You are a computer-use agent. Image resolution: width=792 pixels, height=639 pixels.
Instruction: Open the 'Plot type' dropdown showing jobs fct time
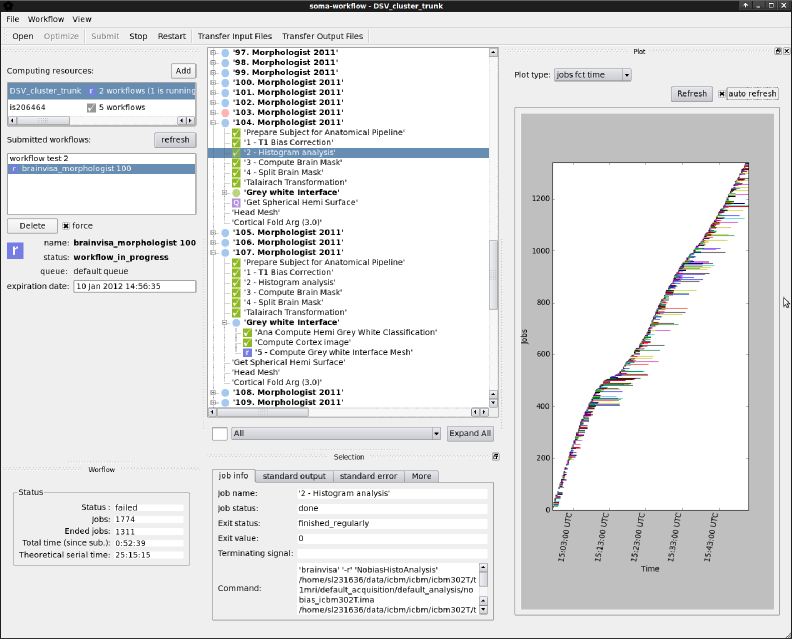pos(593,74)
